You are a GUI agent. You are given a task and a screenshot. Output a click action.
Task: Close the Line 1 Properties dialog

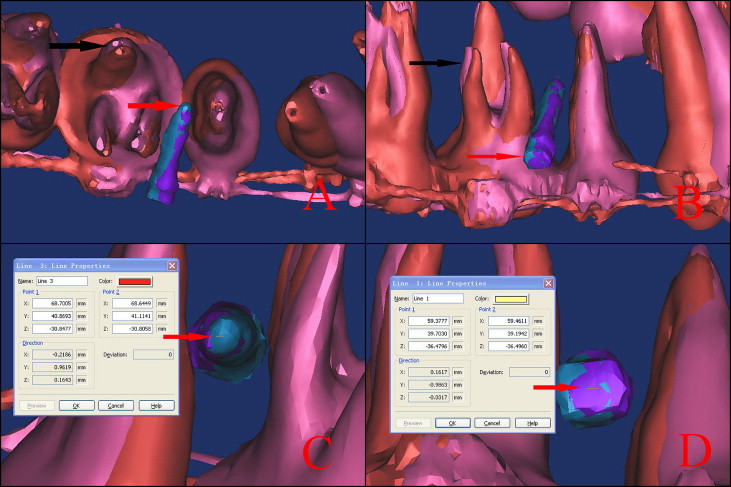coord(549,284)
